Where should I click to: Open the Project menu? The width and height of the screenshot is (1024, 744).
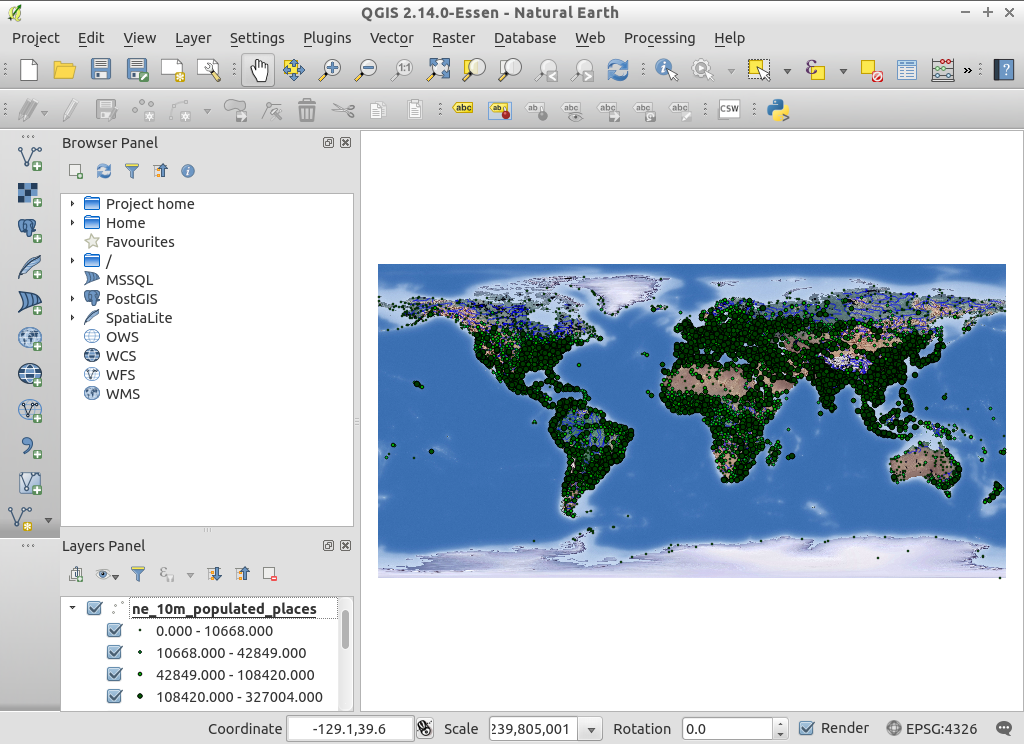tap(36, 38)
